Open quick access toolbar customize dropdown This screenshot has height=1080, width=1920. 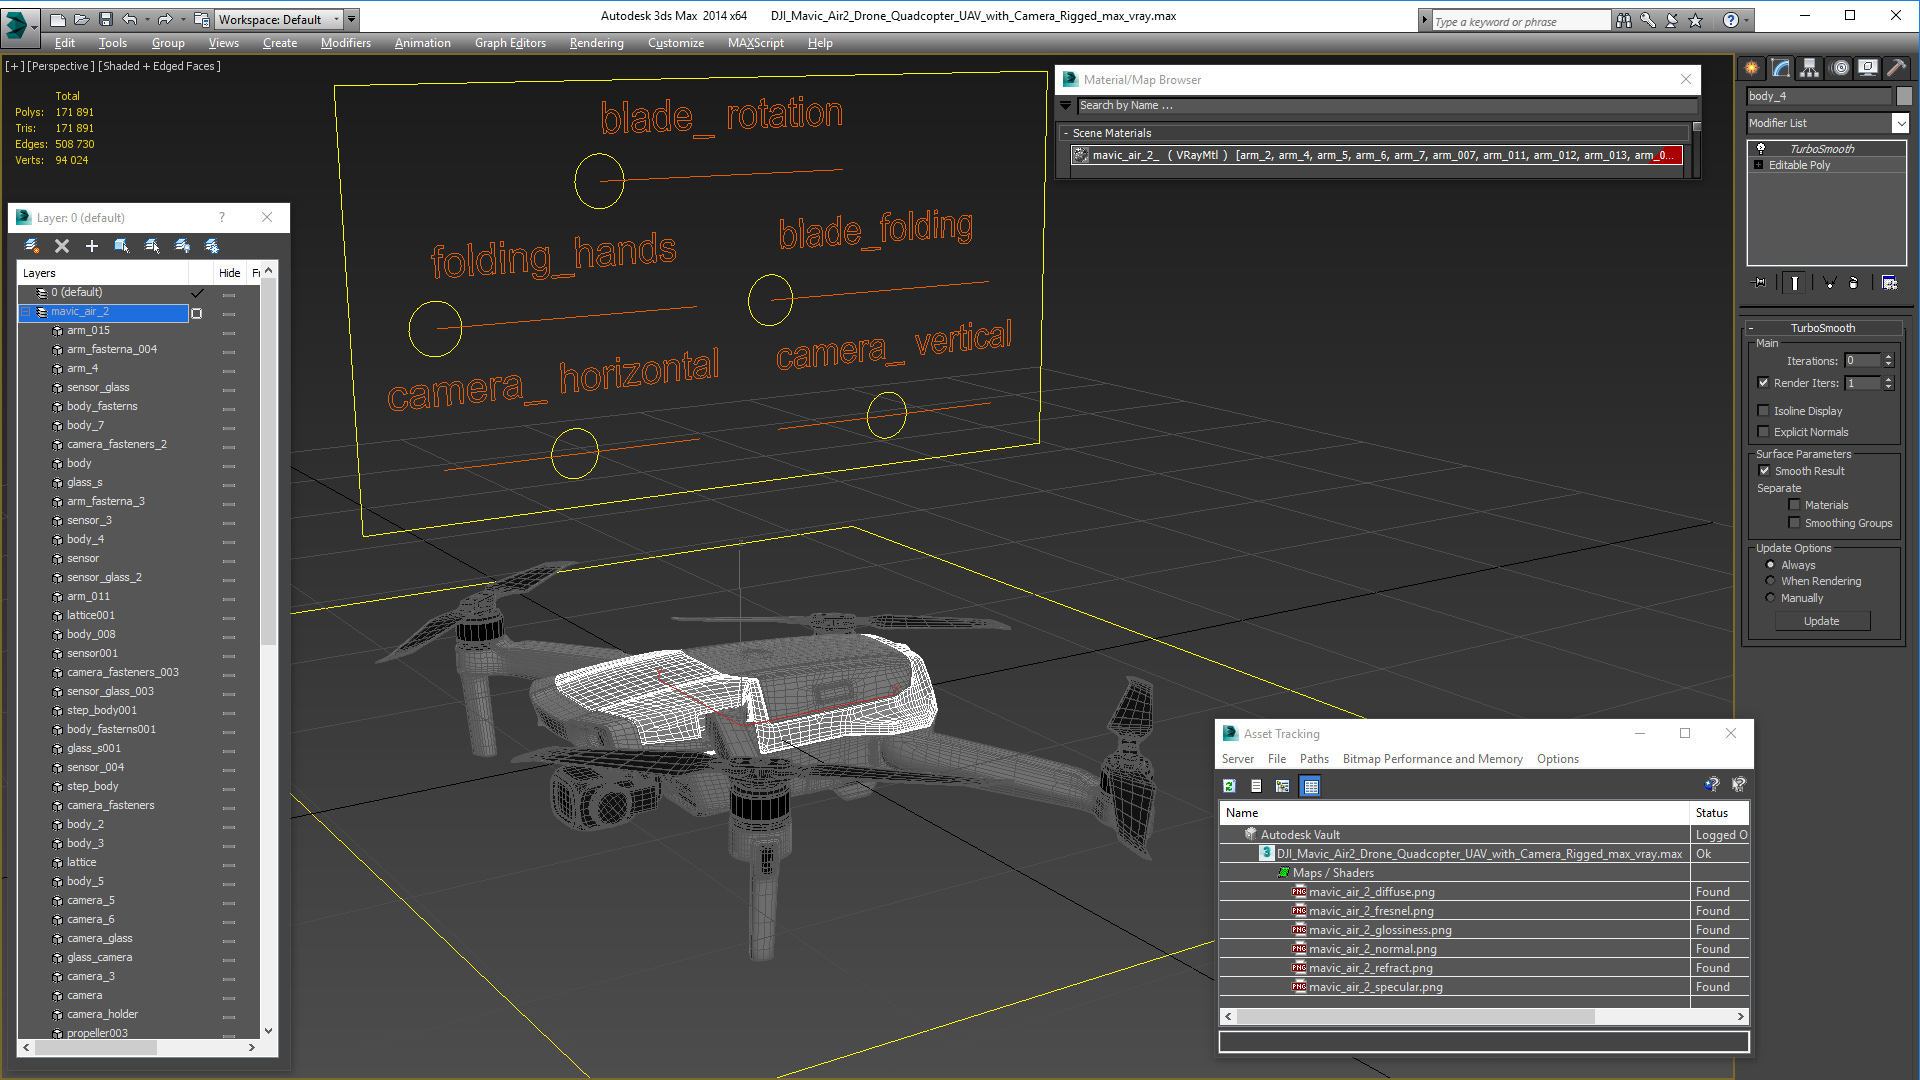click(x=352, y=19)
